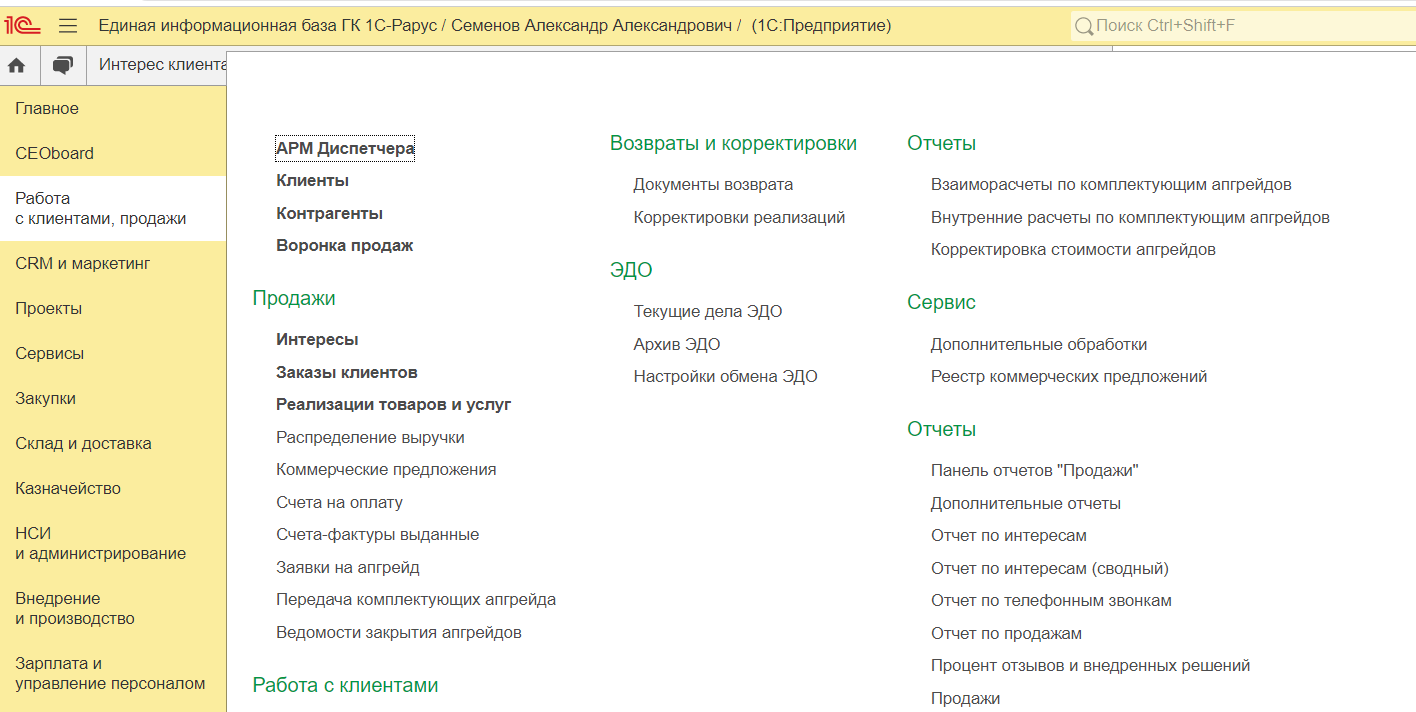Open Взаиморасчеты по комплектующим апгрейдов report

click(1111, 184)
